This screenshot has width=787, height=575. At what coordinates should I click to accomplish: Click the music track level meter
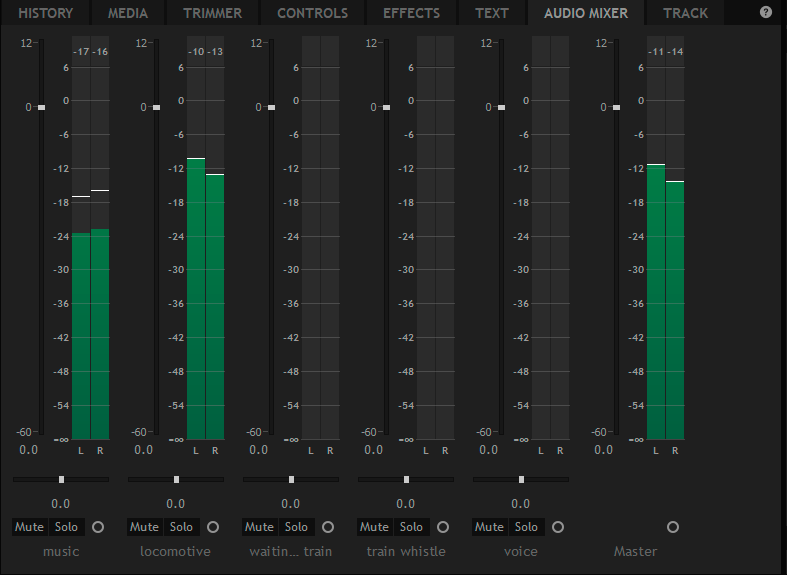90,238
